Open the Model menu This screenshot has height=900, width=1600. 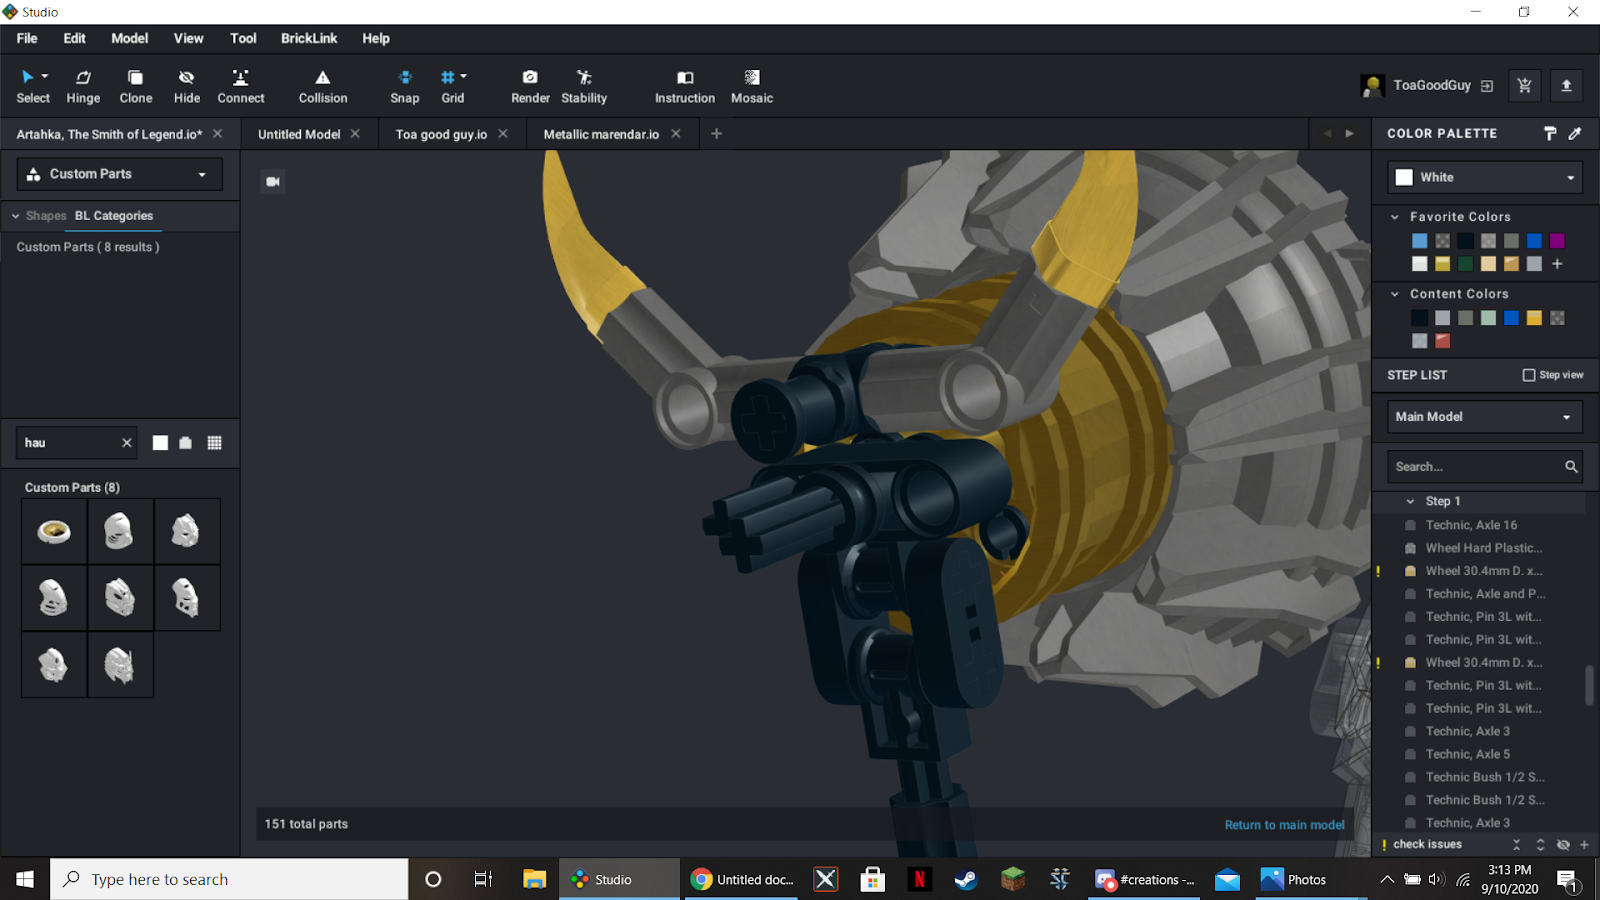tap(129, 38)
